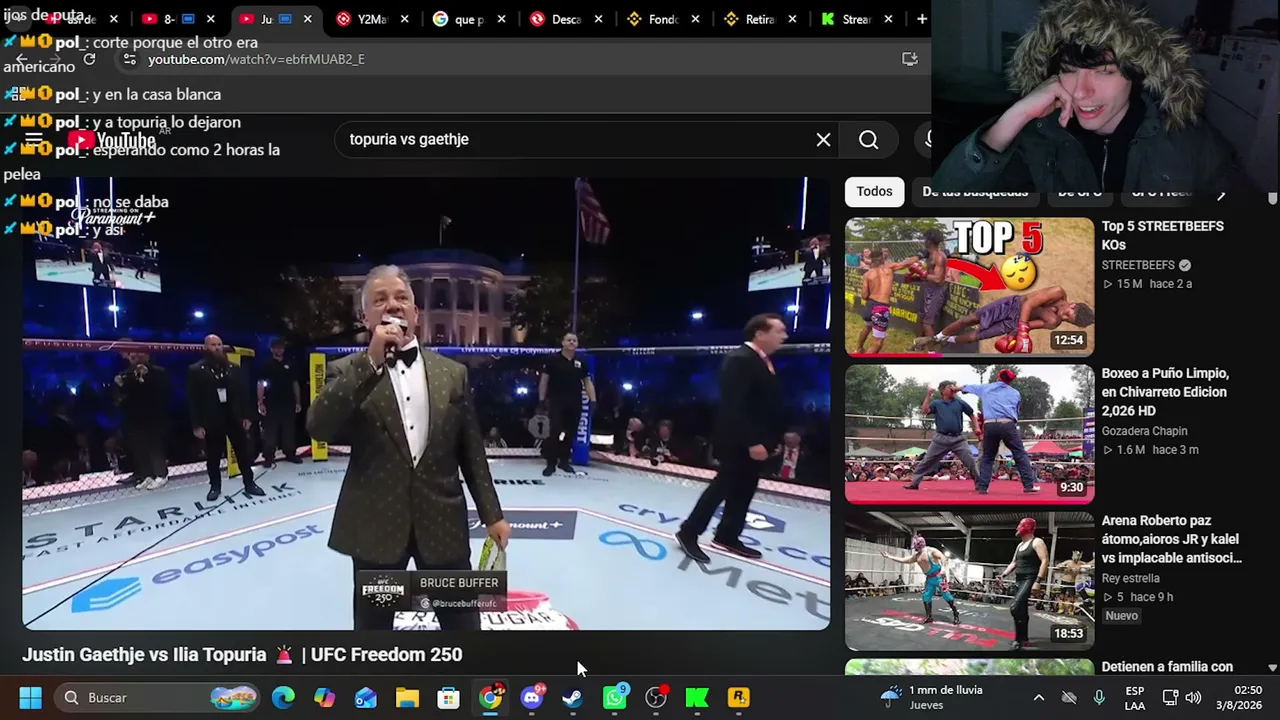Open Rockstar Games Launcher from the taskbar
1280x720 pixels.
pyautogui.click(x=738, y=697)
